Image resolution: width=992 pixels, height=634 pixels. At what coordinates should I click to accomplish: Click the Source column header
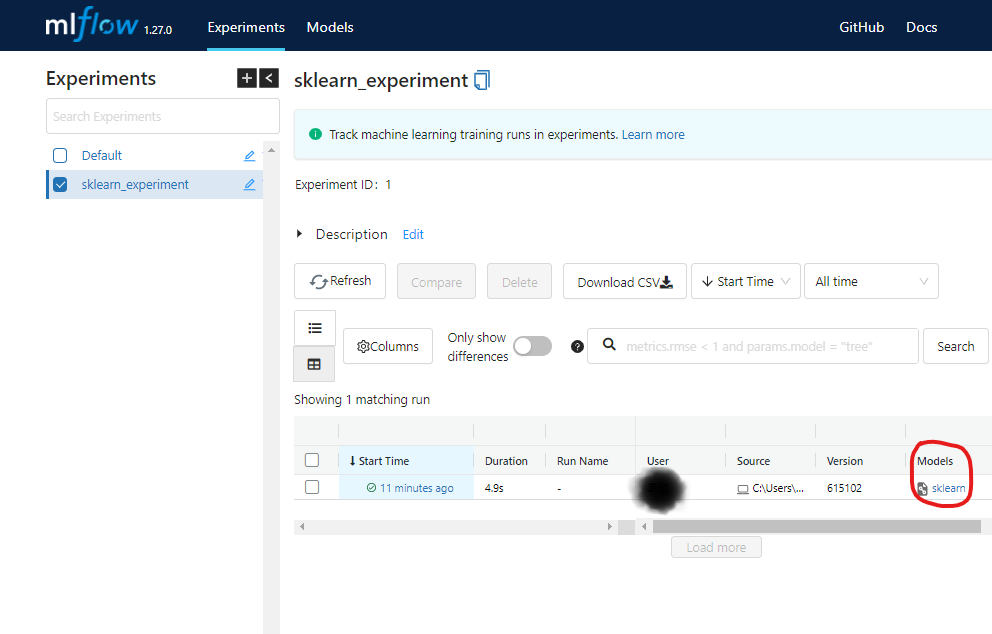click(x=753, y=461)
